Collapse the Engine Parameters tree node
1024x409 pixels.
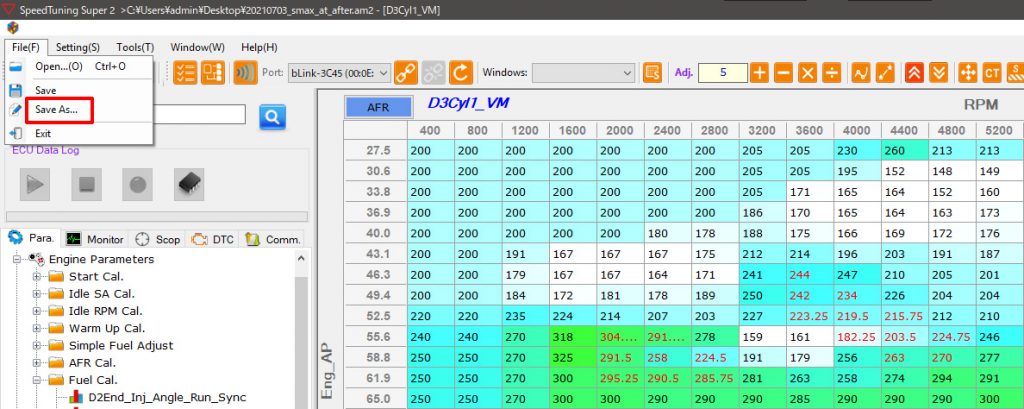(17, 259)
